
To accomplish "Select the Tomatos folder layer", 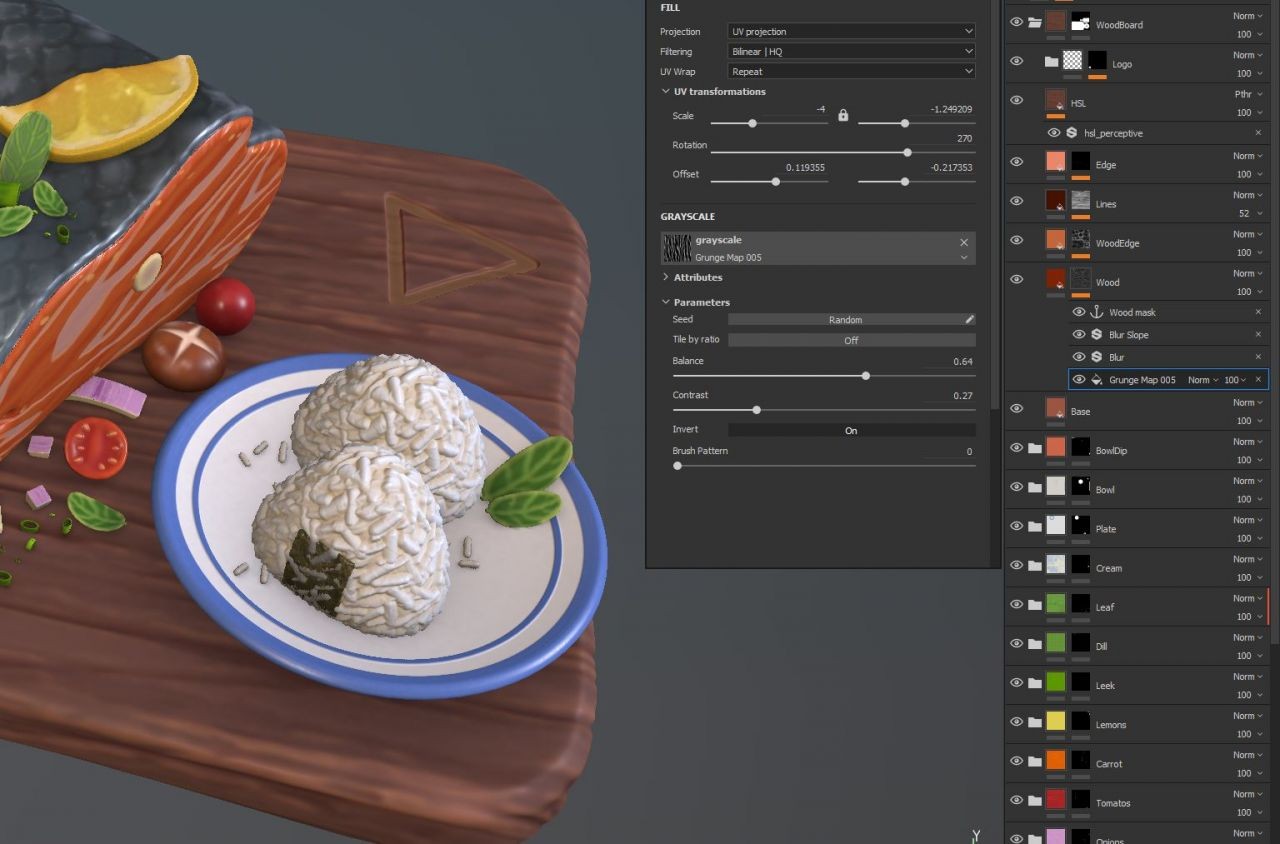I will 1113,803.
